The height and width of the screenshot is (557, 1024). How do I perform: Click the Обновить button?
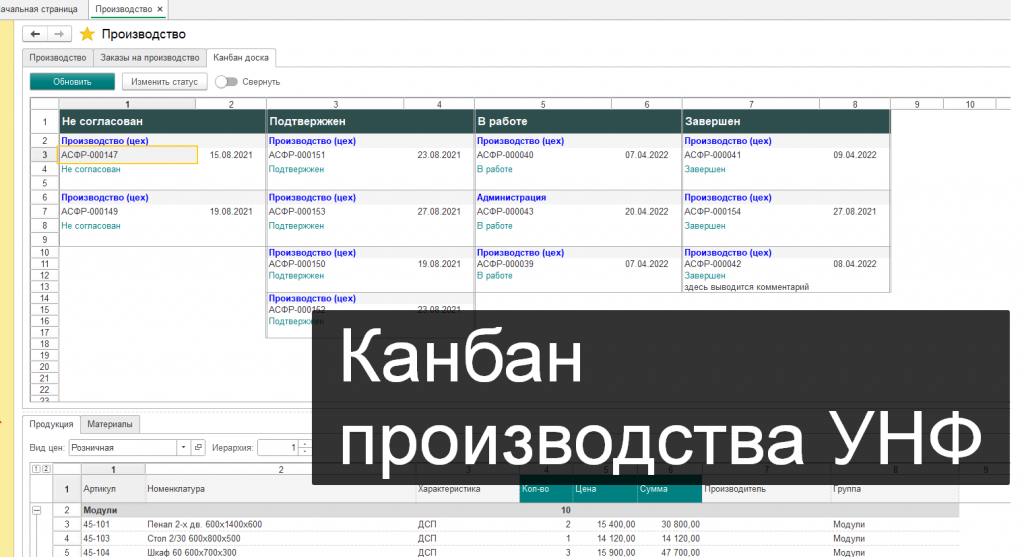(x=72, y=82)
